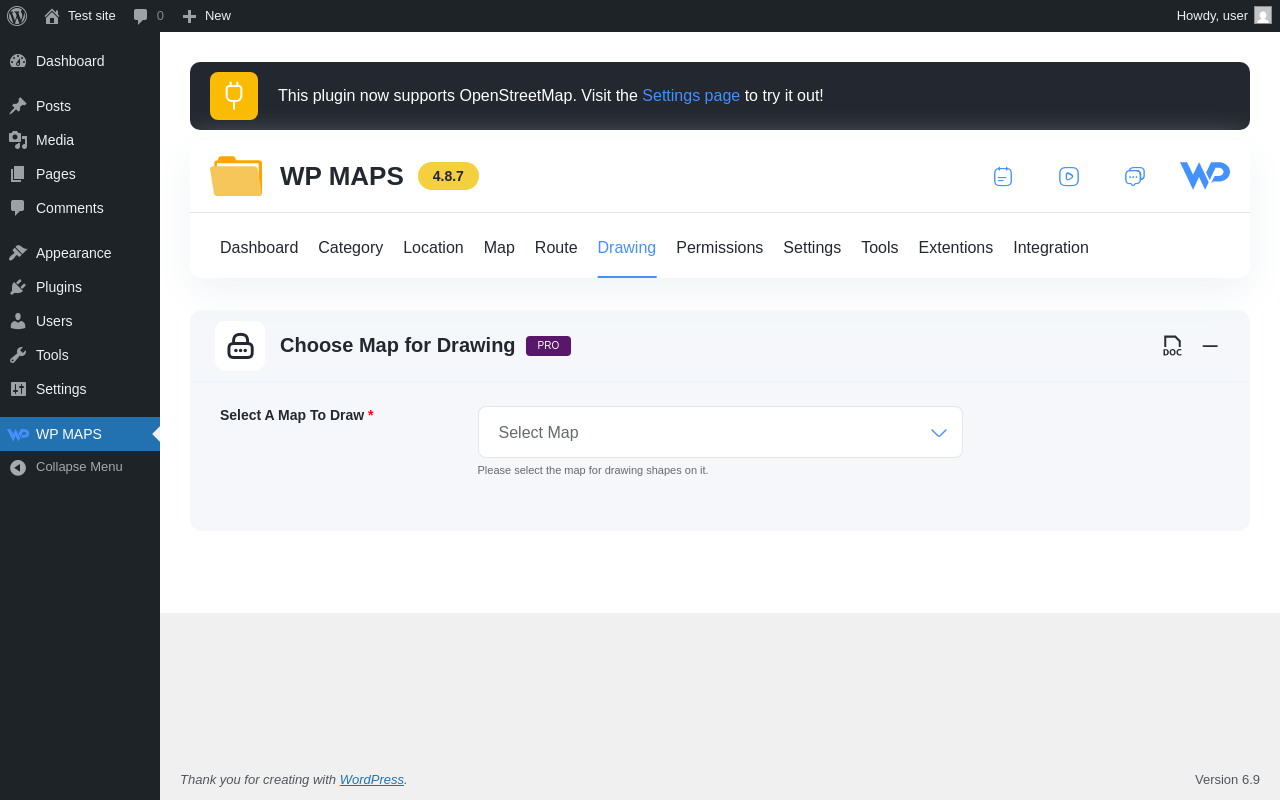Select Media from the admin menu
The height and width of the screenshot is (800, 1280).
pos(55,140)
